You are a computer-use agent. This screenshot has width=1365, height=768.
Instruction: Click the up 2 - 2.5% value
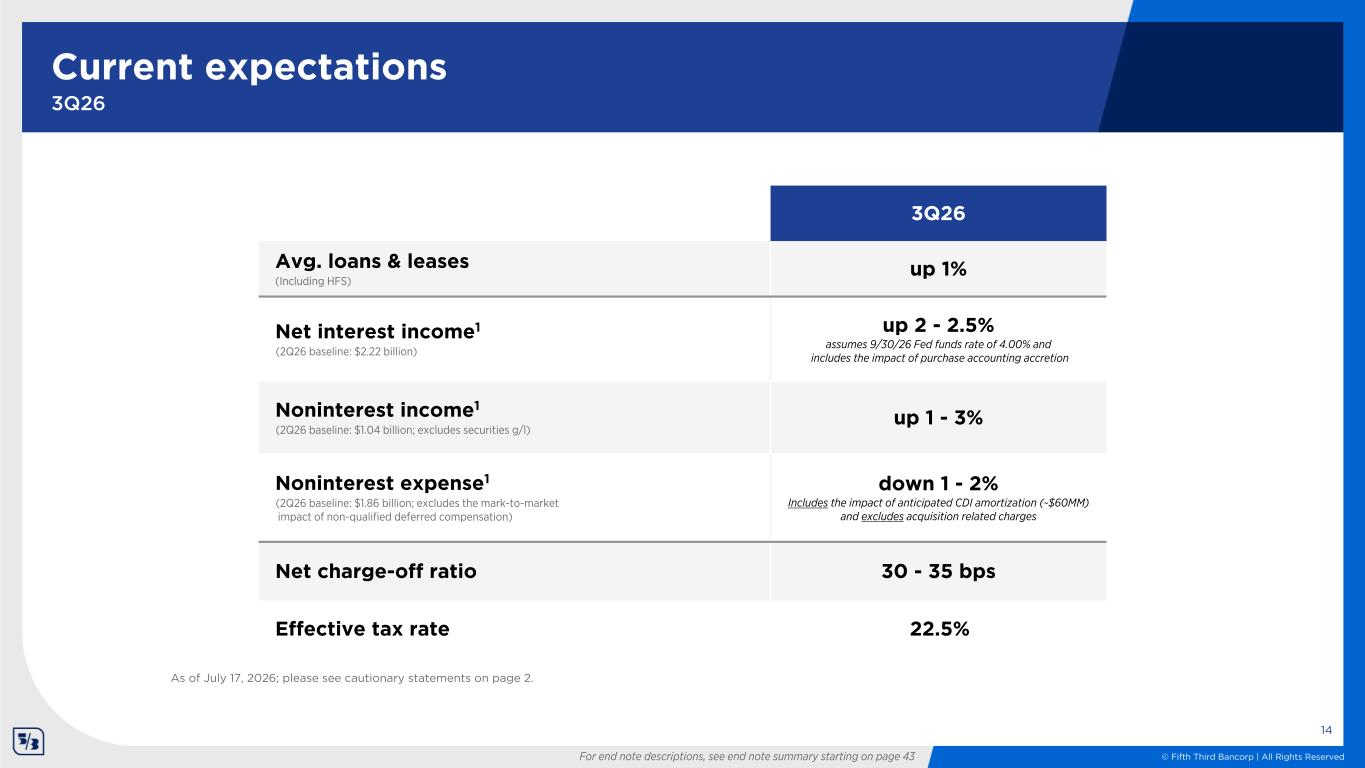click(938, 324)
